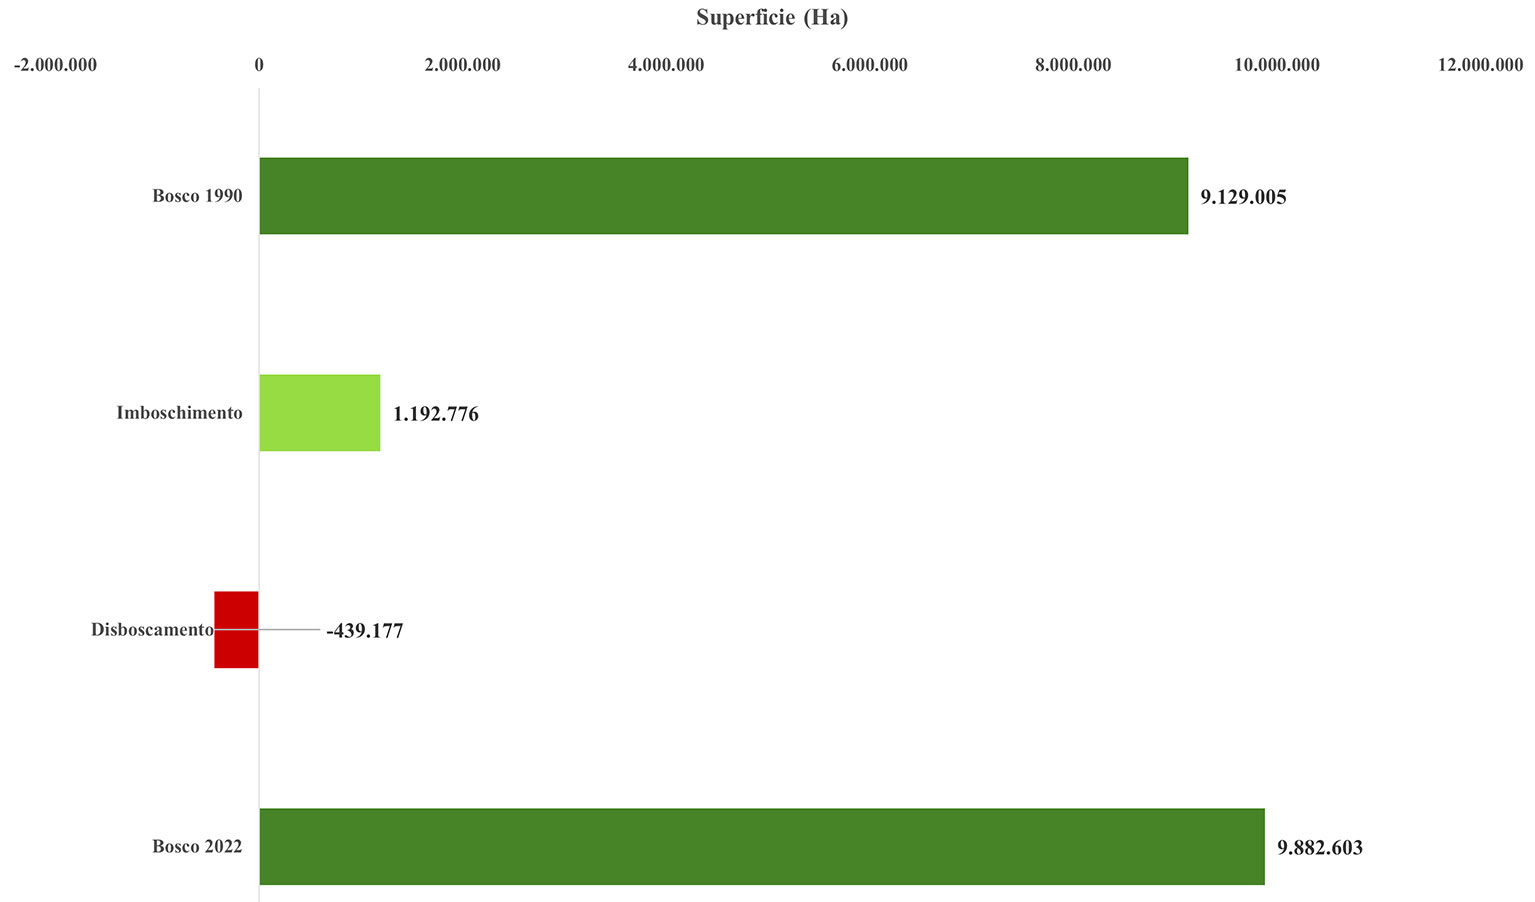
Task: Click the -2.000.000 axis tick label
Action: click(x=55, y=65)
